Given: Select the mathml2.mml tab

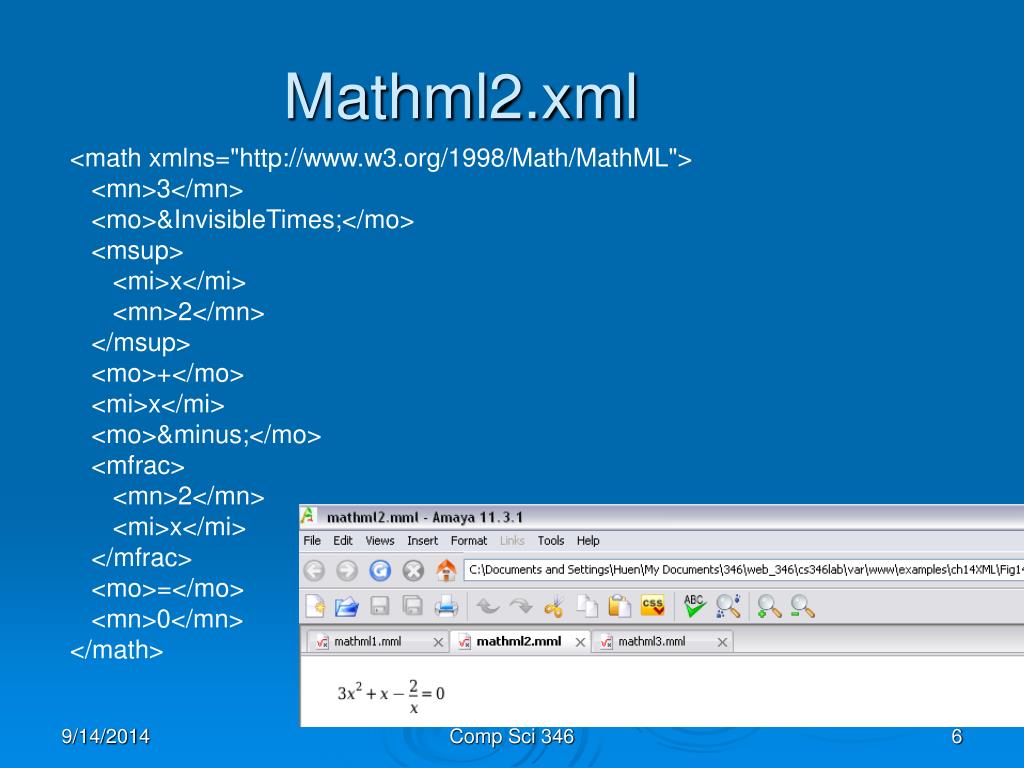Looking at the screenshot, I should point(519,641).
